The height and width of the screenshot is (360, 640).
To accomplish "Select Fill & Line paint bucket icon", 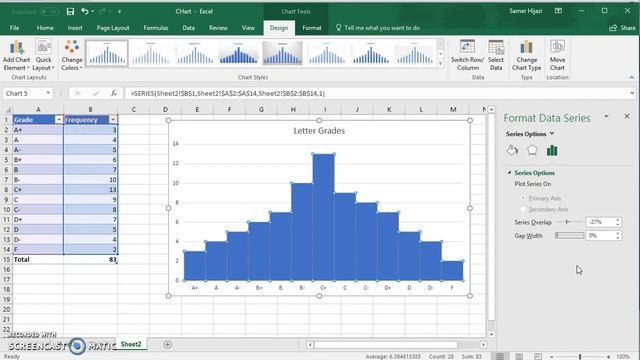I will (512, 151).
